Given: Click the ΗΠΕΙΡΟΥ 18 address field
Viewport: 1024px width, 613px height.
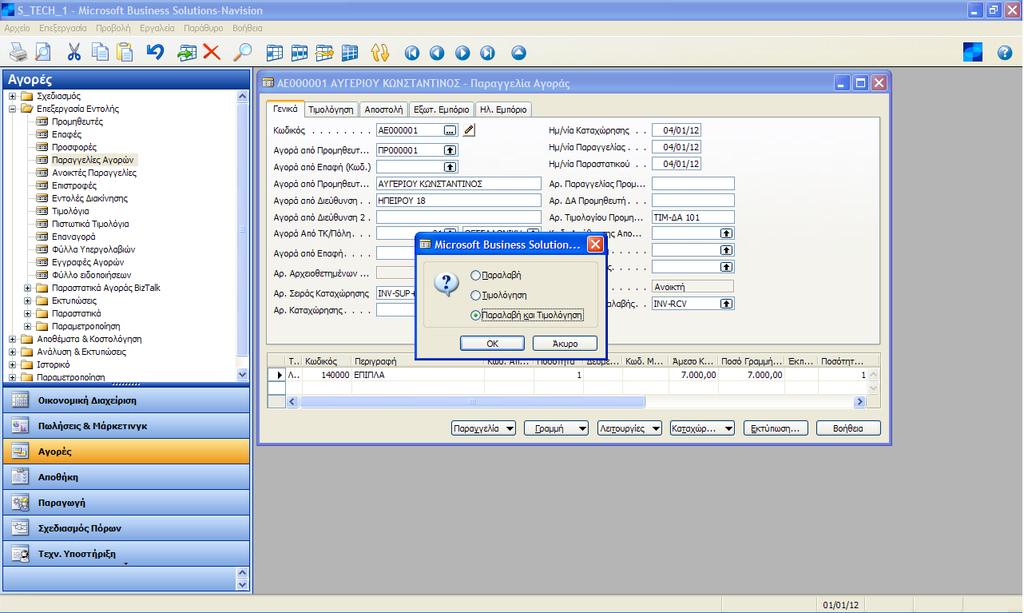Looking at the screenshot, I should coord(458,200).
